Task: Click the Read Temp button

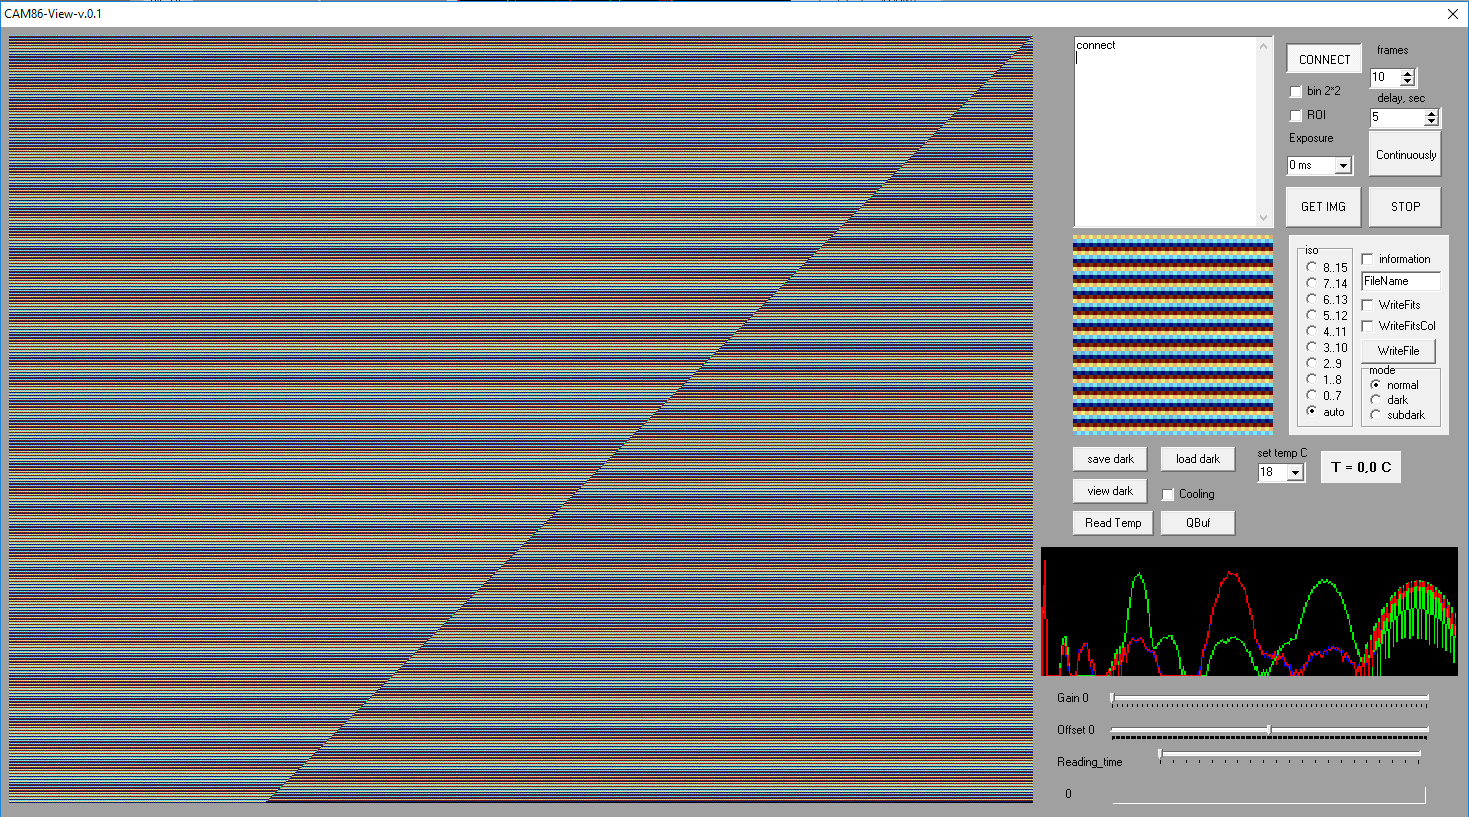Action: pyautogui.click(x=1113, y=523)
